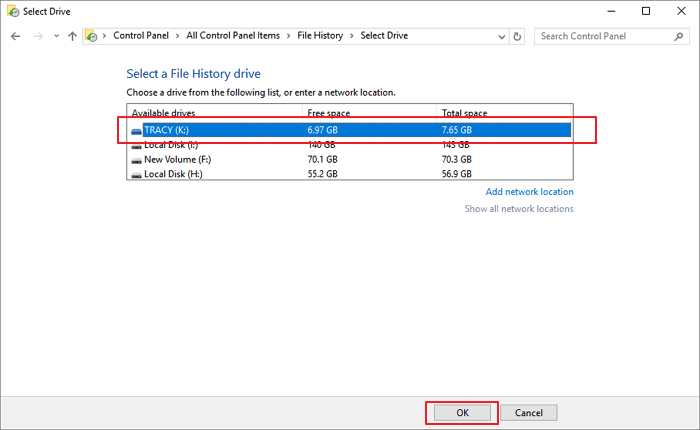Click the 55.2 GB free space value
Image resolution: width=700 pixels, height=430 pixels.
tap(322, 174)
